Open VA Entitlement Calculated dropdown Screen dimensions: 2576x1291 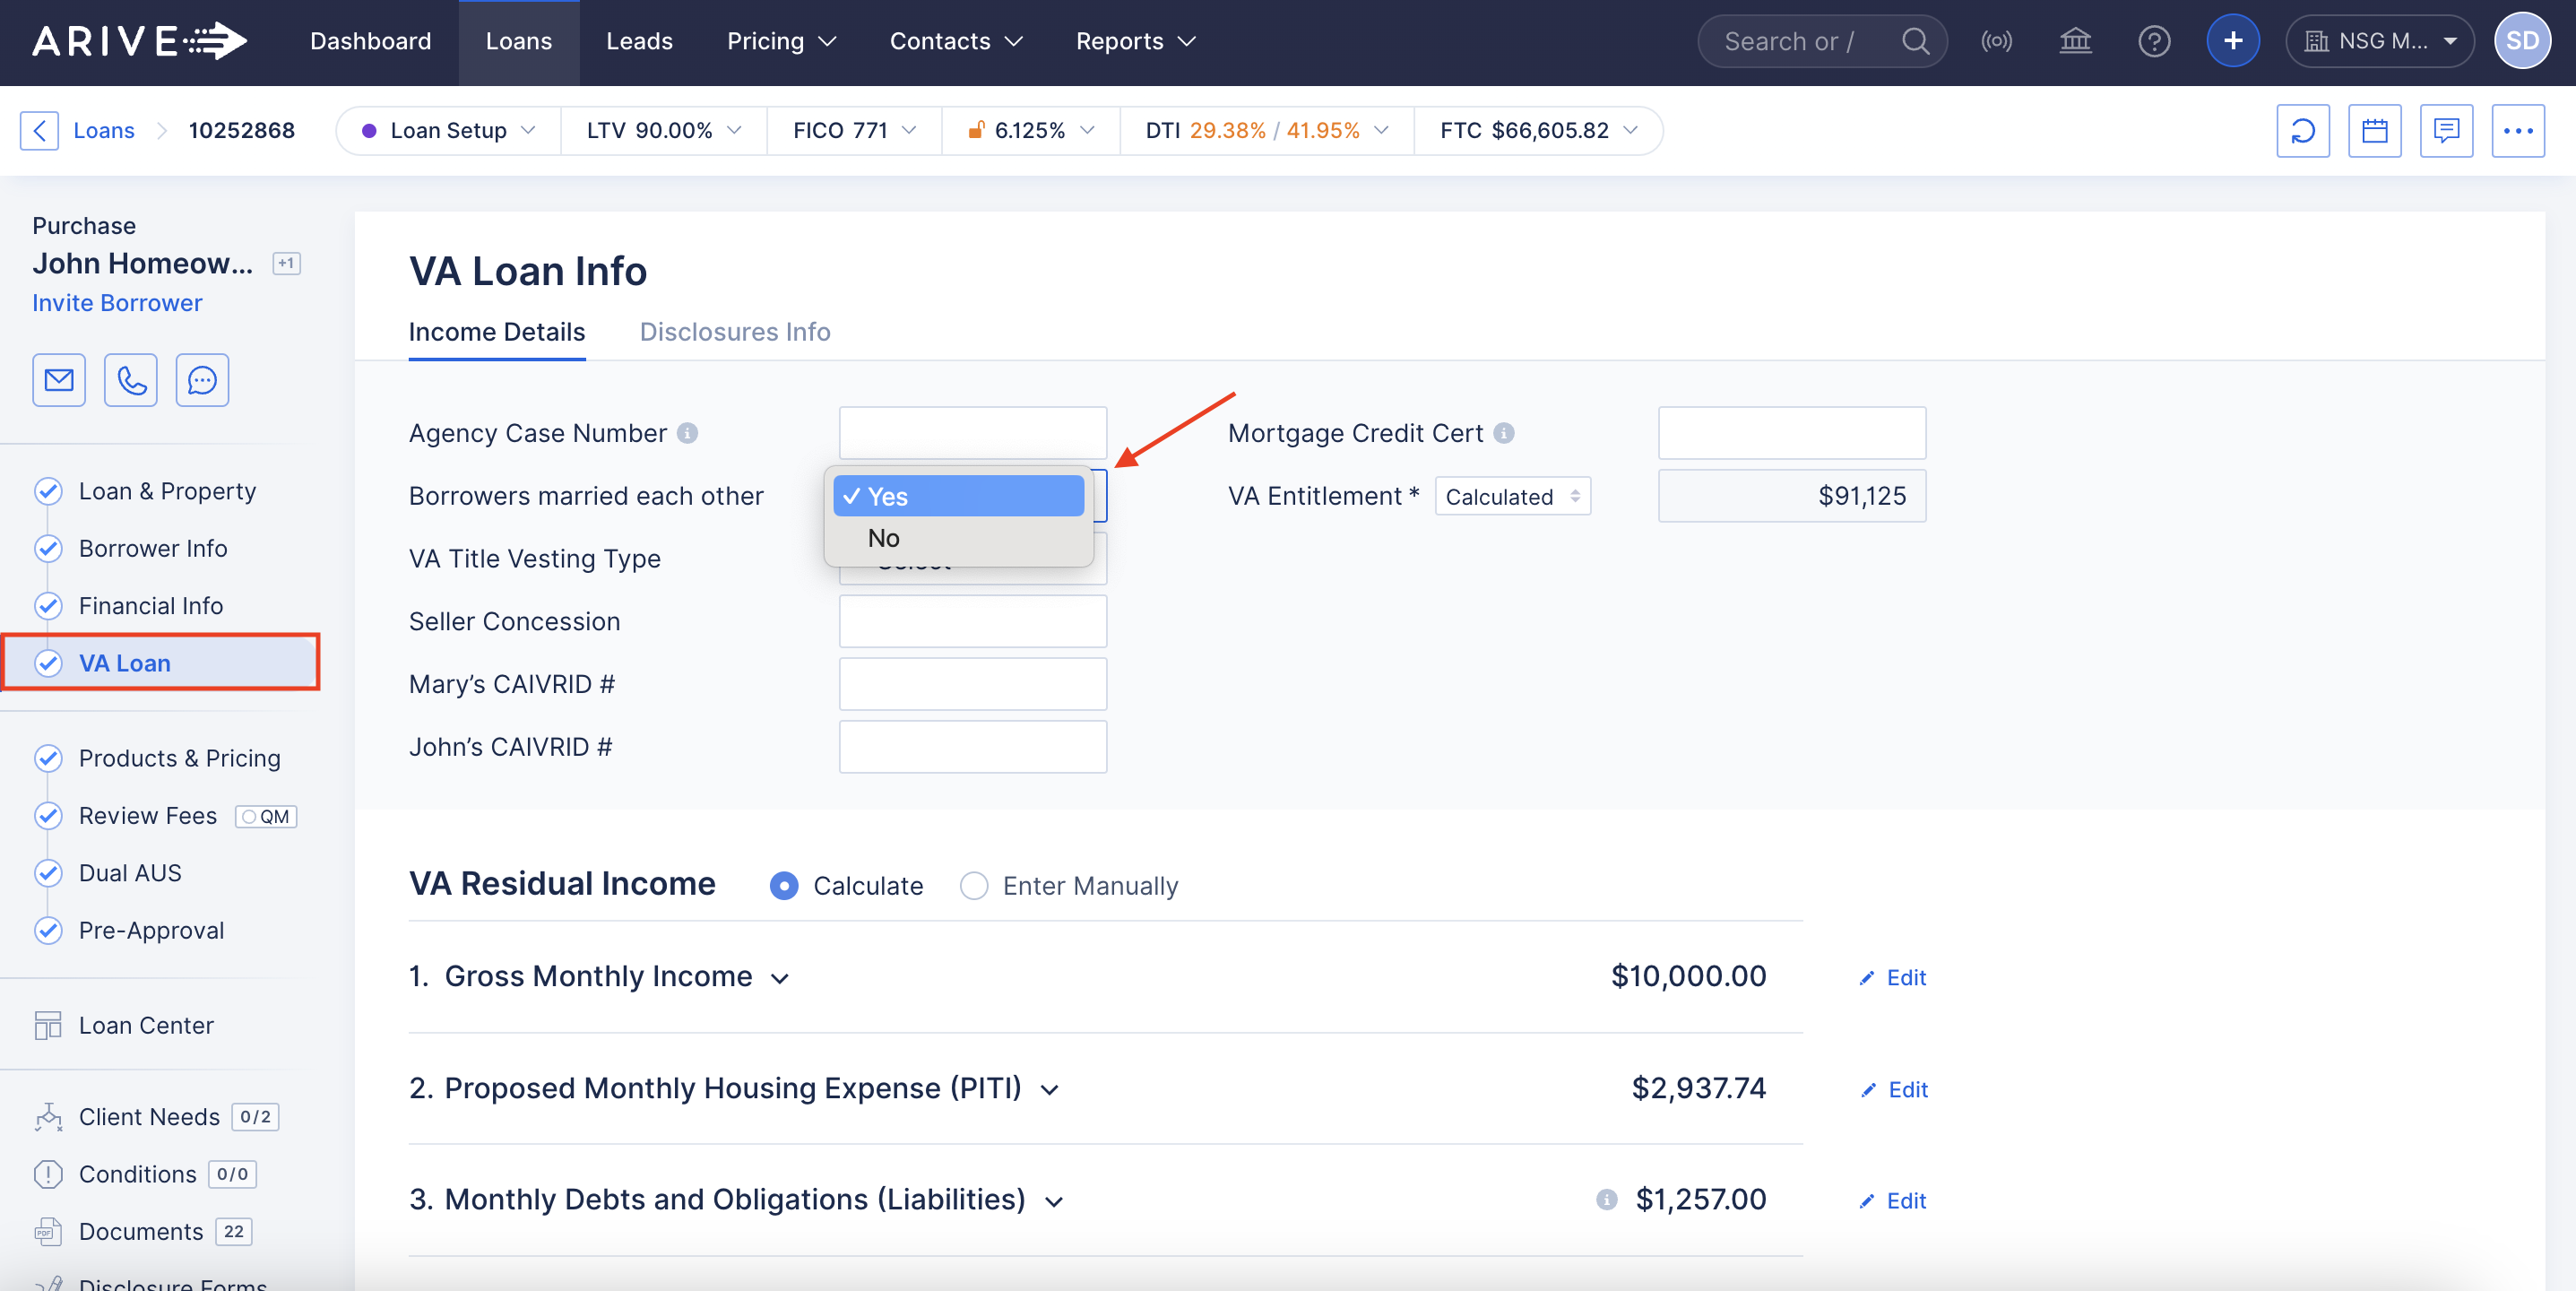click(1512, 497)
